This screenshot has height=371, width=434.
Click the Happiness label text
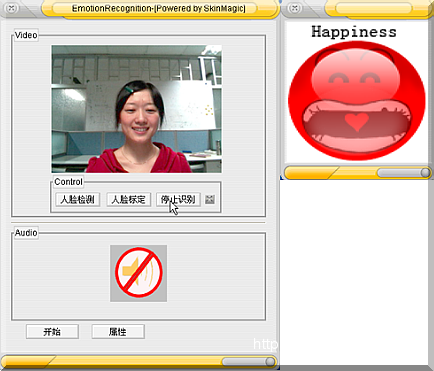pos(354,32)
